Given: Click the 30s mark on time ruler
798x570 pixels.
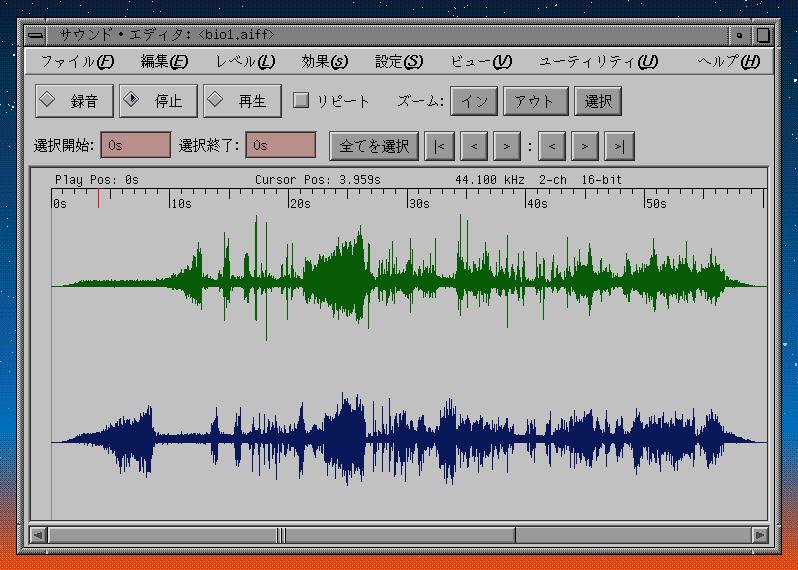Looking at the screenshot, I should coord(419,204).
